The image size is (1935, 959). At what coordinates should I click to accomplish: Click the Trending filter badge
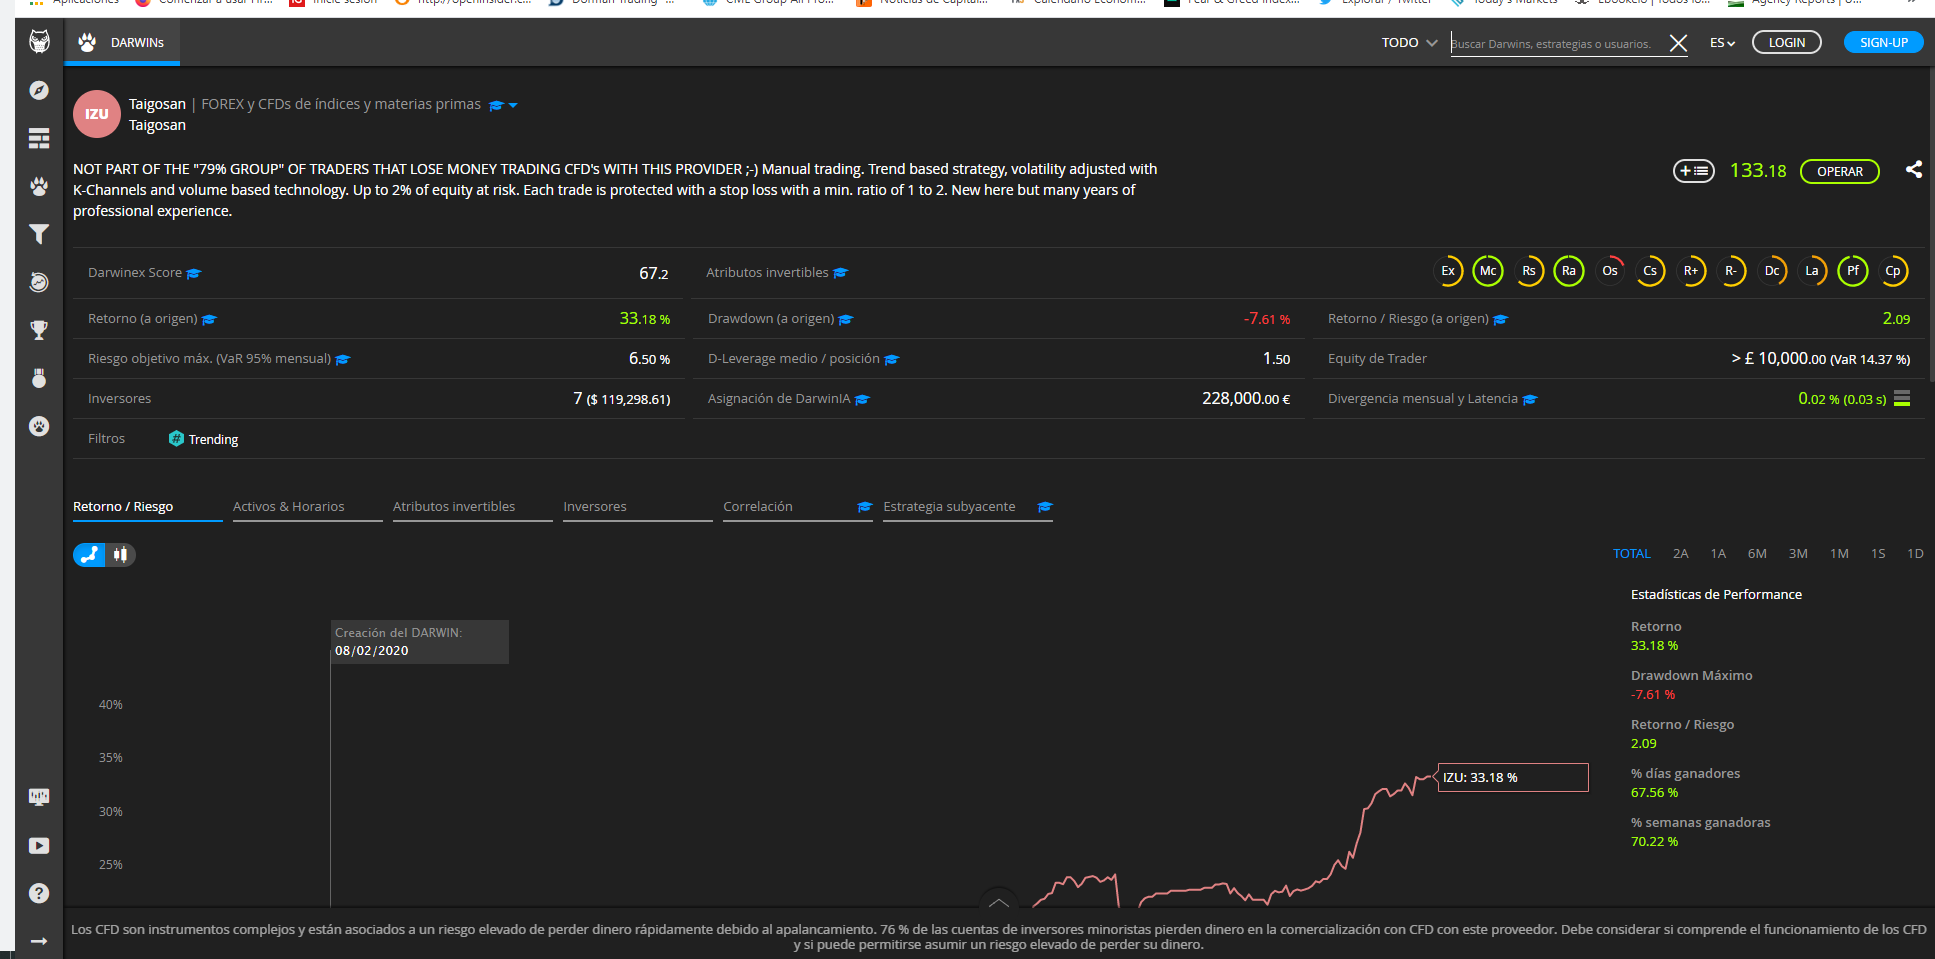coord(203,439)
